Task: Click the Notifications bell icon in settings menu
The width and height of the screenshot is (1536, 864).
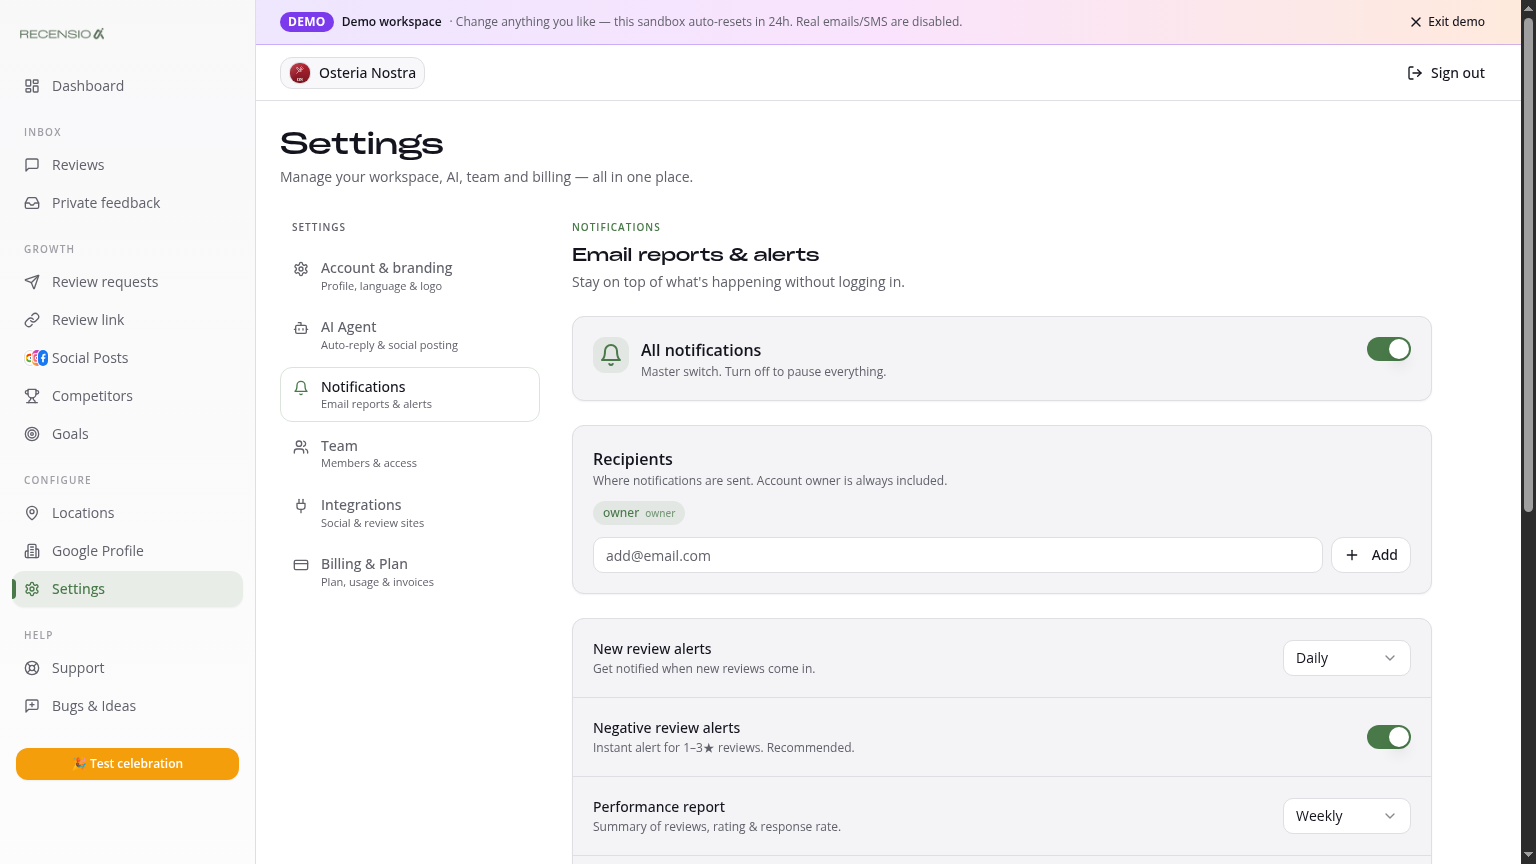Action: 301,388
